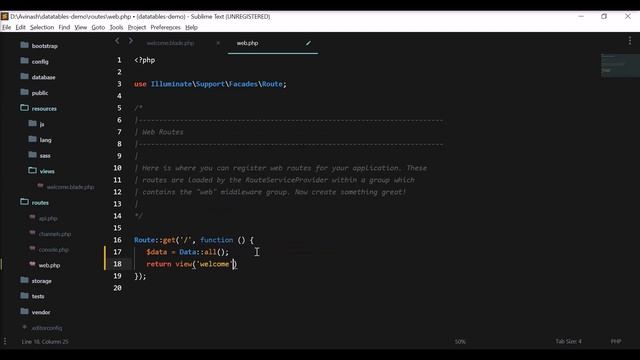Image resolution: width=640 pixels, height=360 pixels.
Task: Click line number 16 in gutter
Action: 118,240
